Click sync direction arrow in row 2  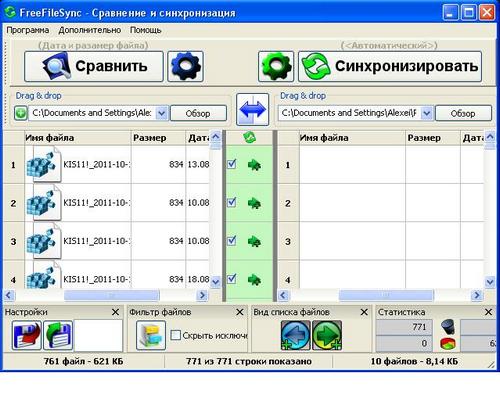[254, 203]
